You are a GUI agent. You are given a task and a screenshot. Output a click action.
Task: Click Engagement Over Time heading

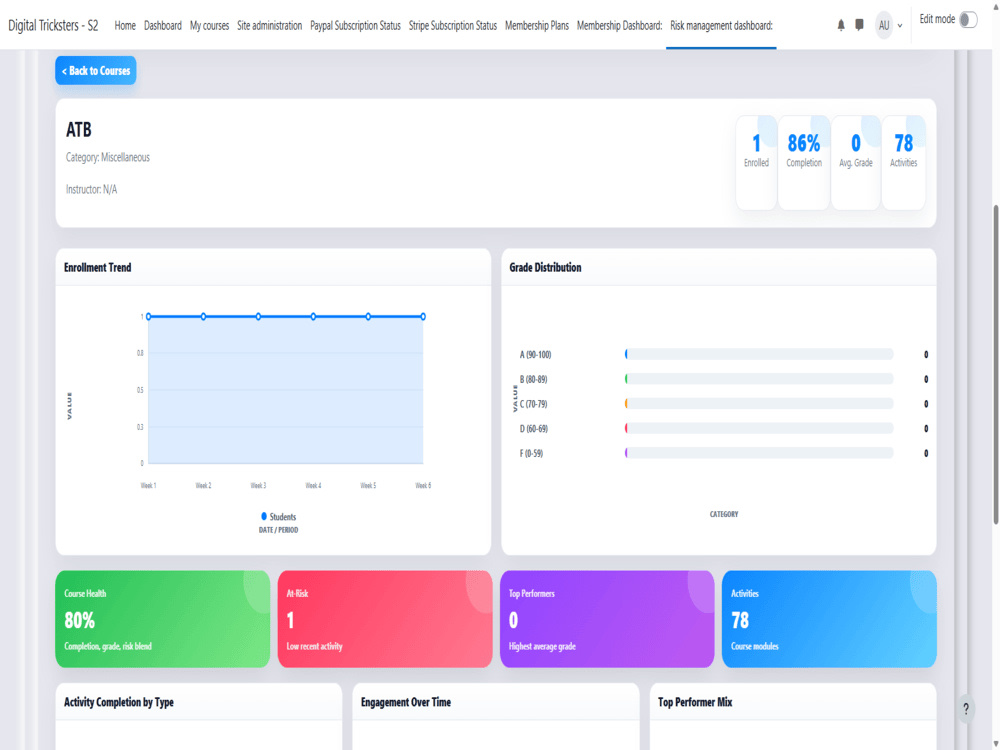406,702
